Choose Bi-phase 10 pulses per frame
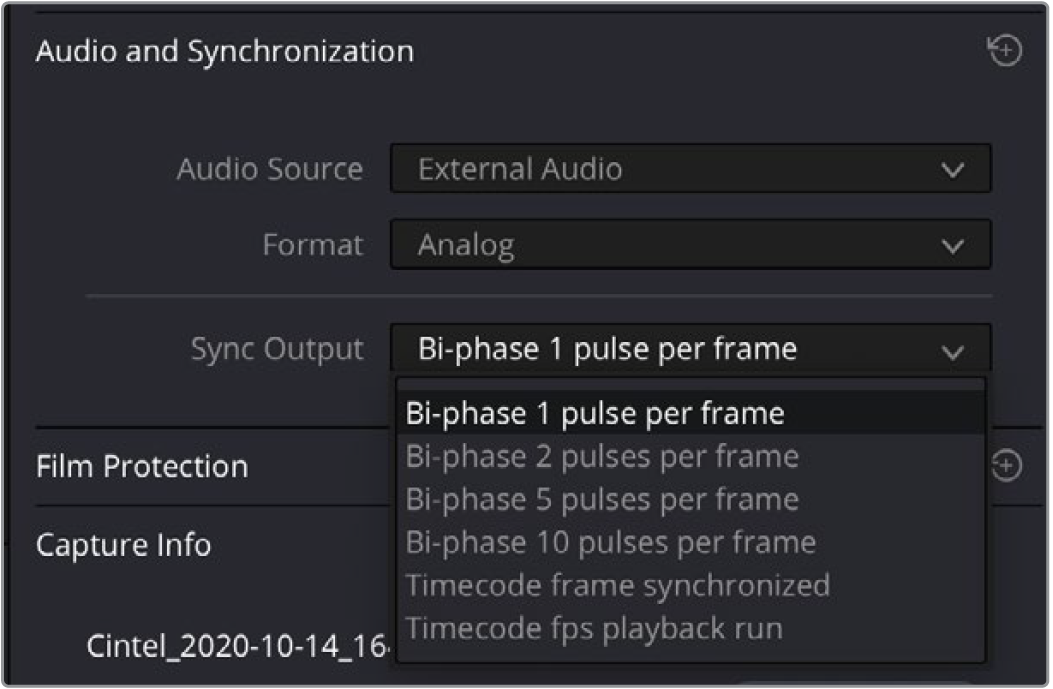Image resolution: width=1053 pixels, height=689 pixels. coord(690,542)
